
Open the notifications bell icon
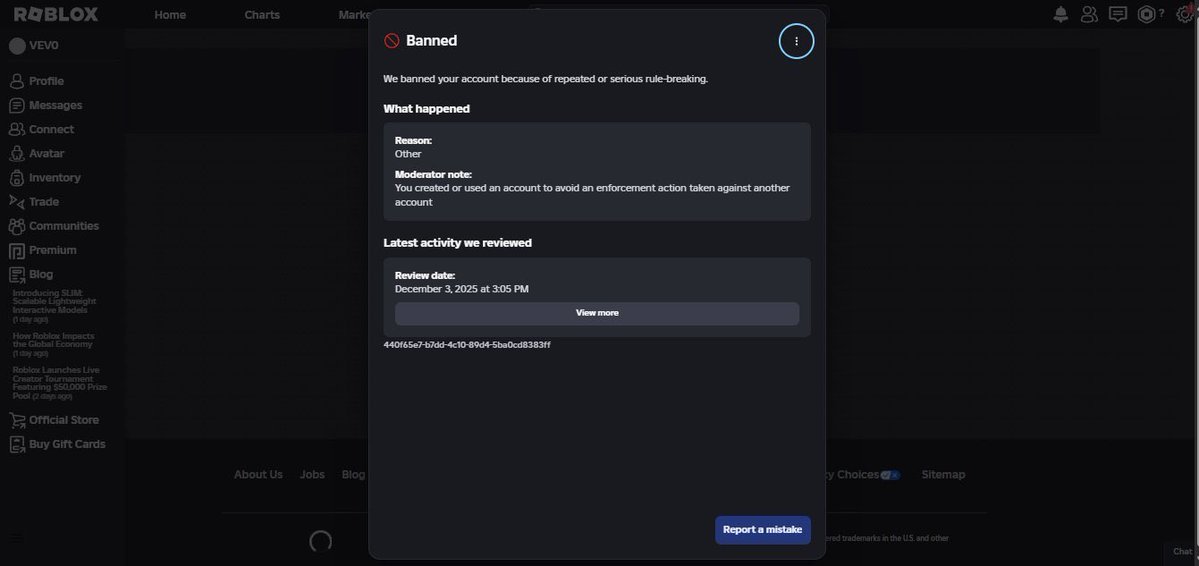tap(1061, 15)
